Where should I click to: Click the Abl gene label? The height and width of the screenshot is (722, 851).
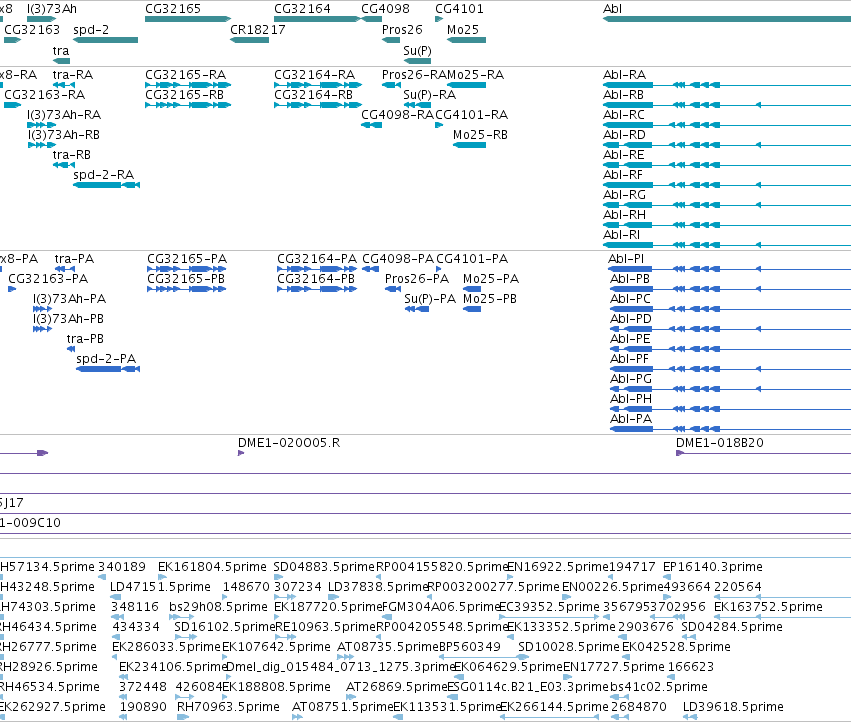[612, 9]
